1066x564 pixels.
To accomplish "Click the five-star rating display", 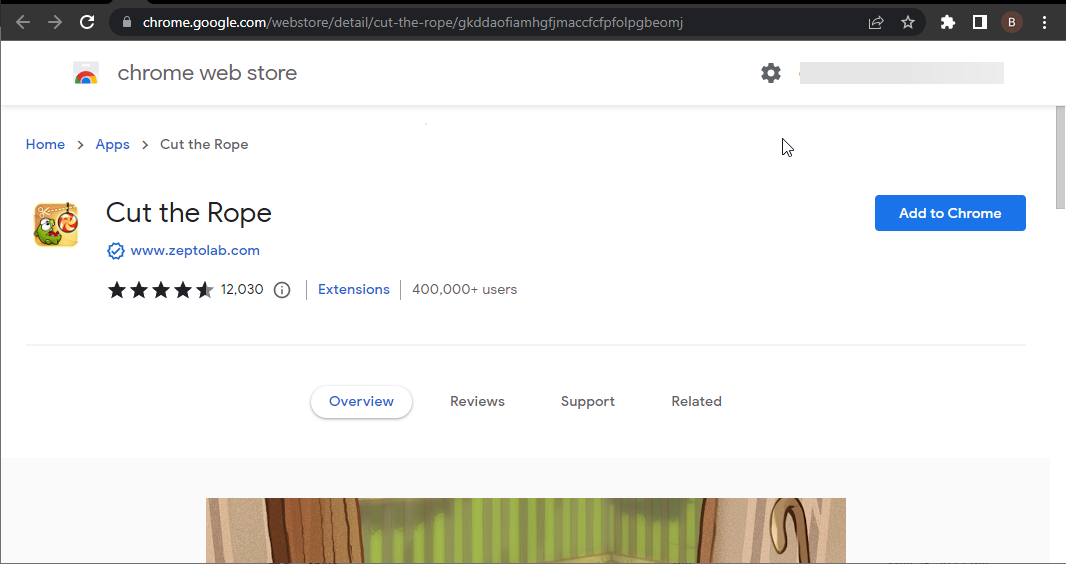I will [x=160, y=290].
